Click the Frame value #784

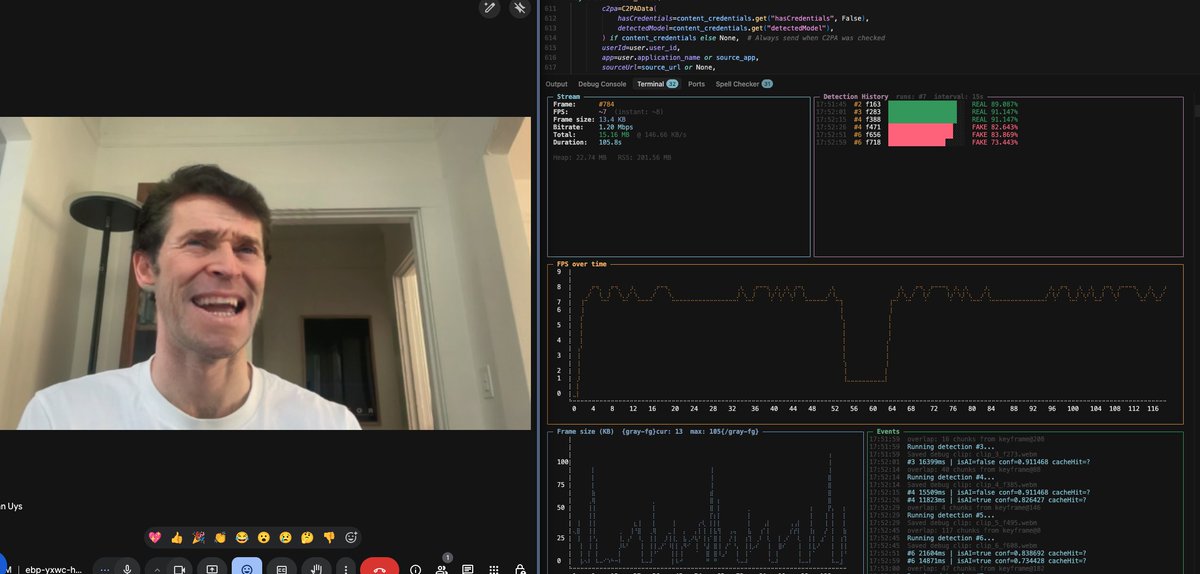[606, 104]
